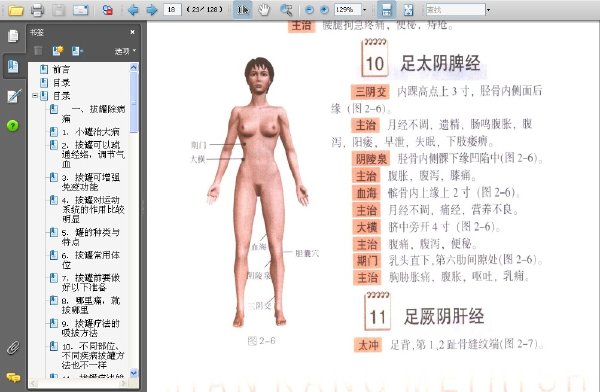Open the 选项 options dropdown menu
The image size is (600, 392).
pyautogui.click(x=125, y=51)
